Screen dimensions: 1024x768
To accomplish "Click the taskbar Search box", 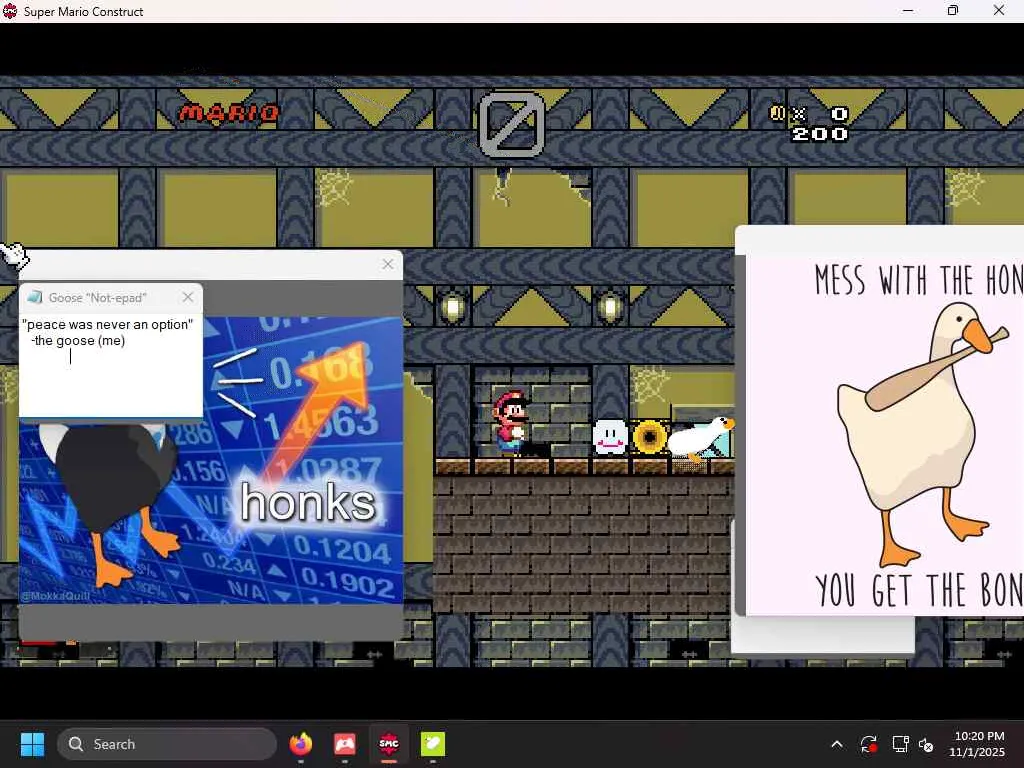I will 167,744.
